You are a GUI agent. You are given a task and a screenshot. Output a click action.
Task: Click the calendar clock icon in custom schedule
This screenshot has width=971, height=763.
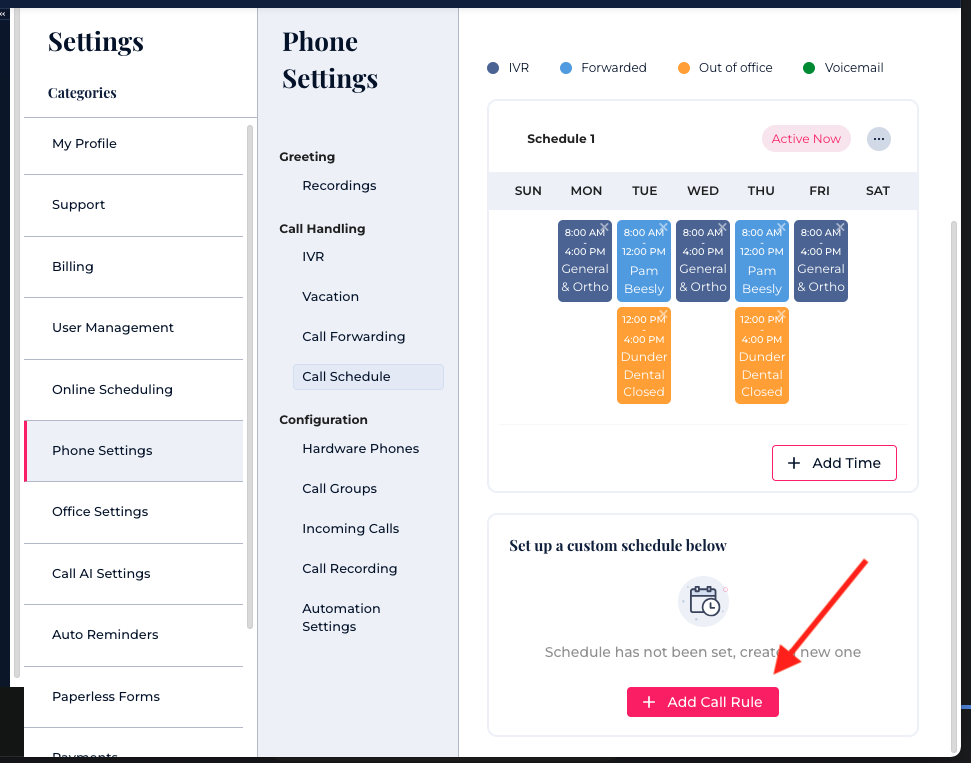click(x=703, y=600)
